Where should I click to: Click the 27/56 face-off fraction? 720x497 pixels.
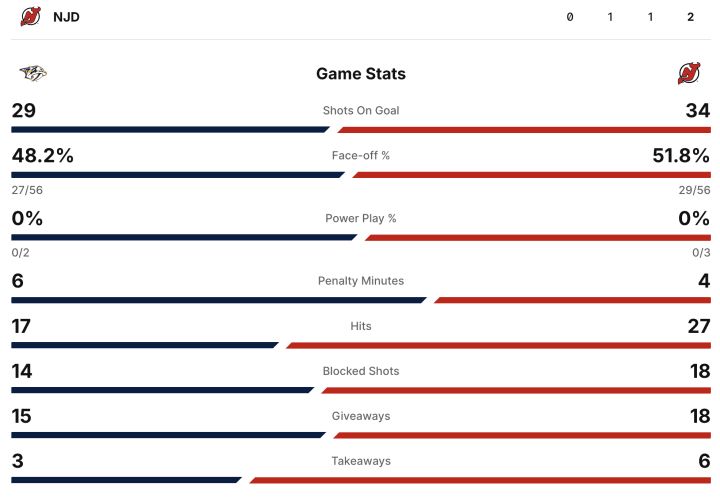27,190
